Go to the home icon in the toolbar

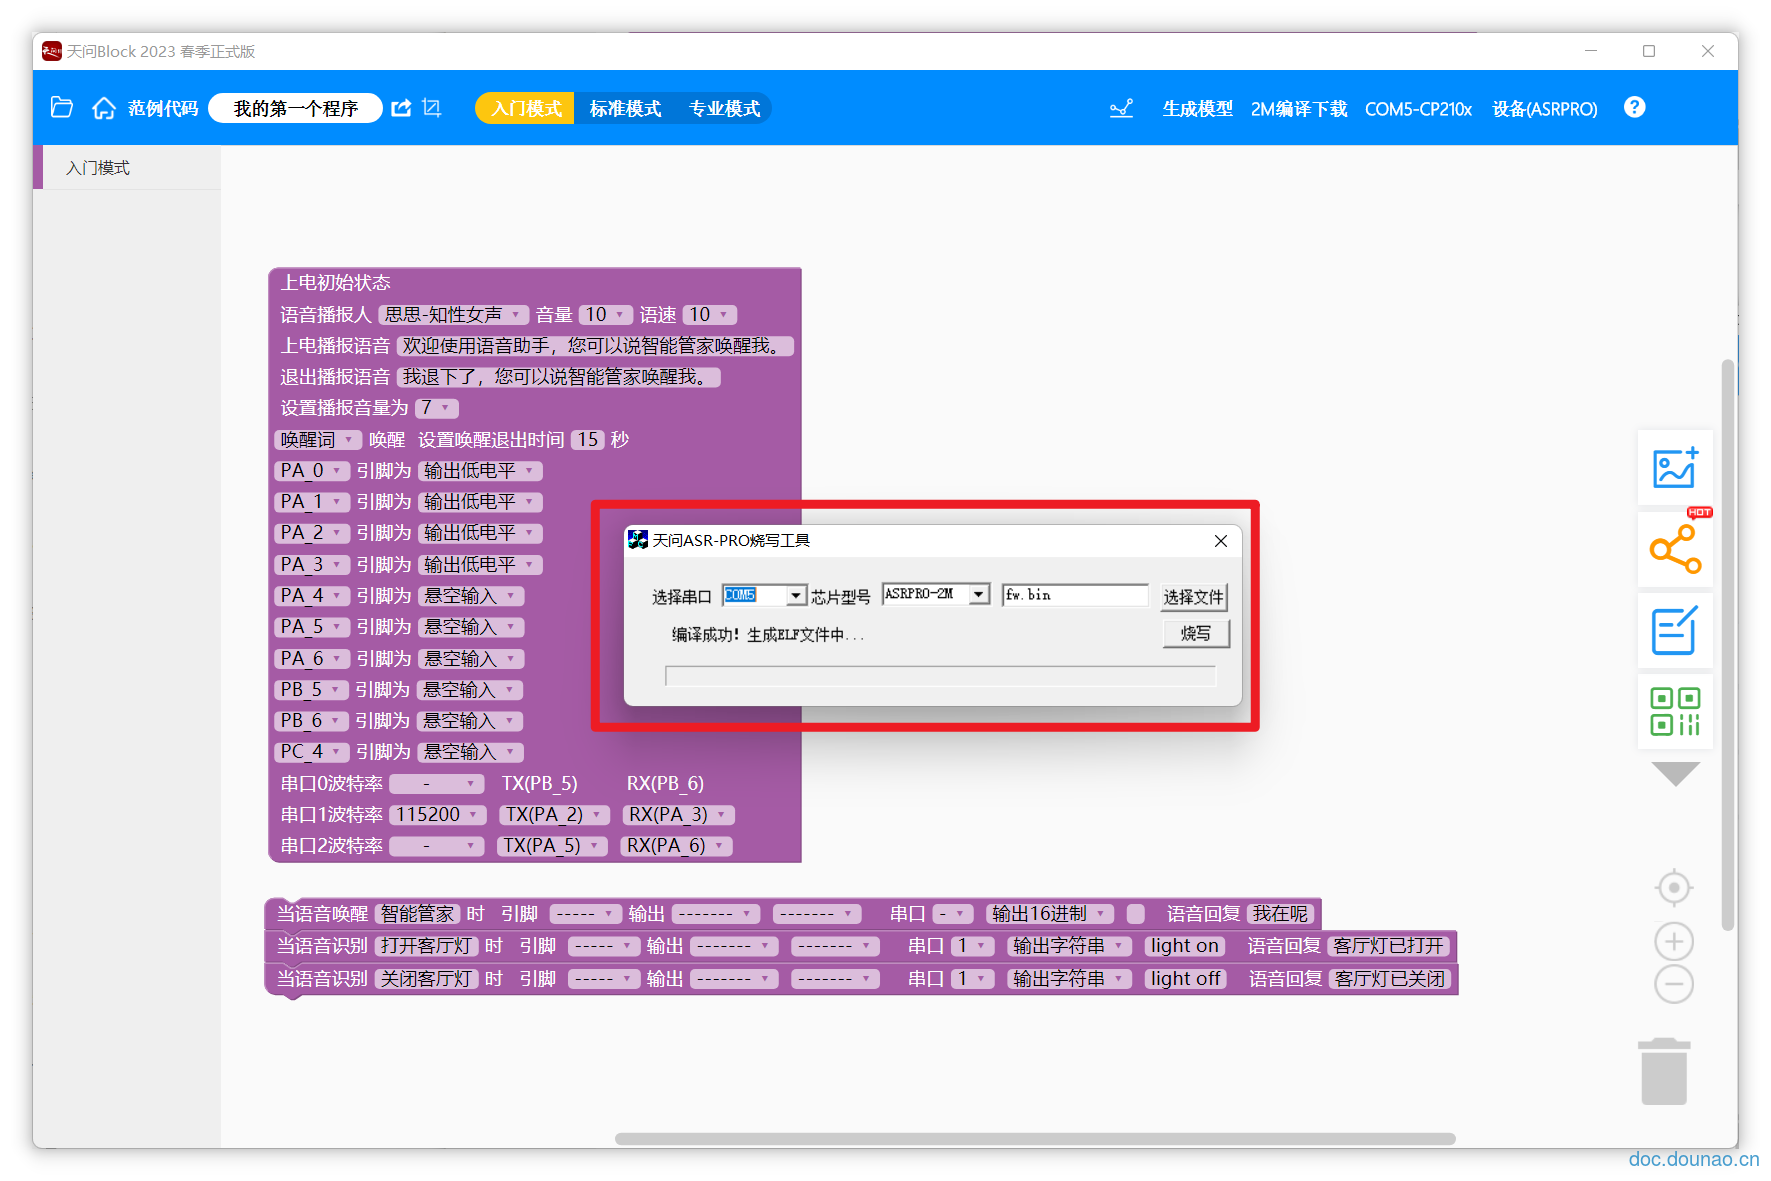click(x=104, y=108)
